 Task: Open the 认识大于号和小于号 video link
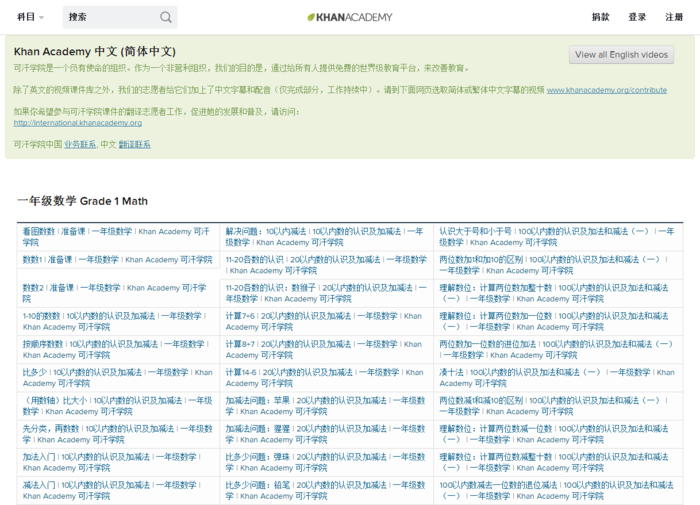[x=557, y=237]
